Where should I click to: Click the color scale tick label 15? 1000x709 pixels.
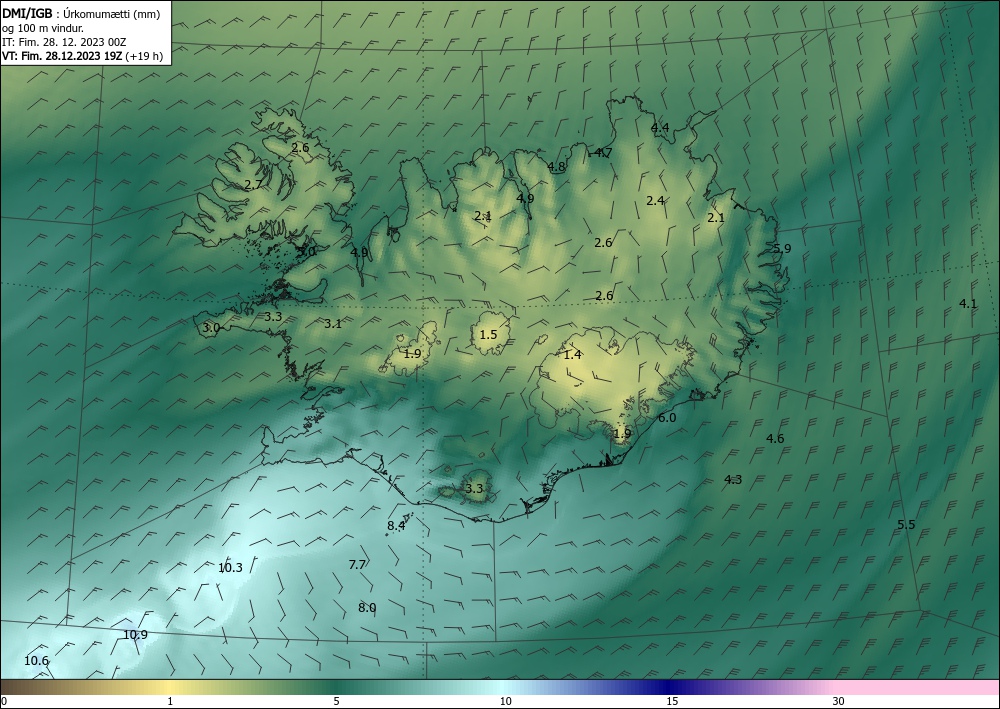(672, 701)
